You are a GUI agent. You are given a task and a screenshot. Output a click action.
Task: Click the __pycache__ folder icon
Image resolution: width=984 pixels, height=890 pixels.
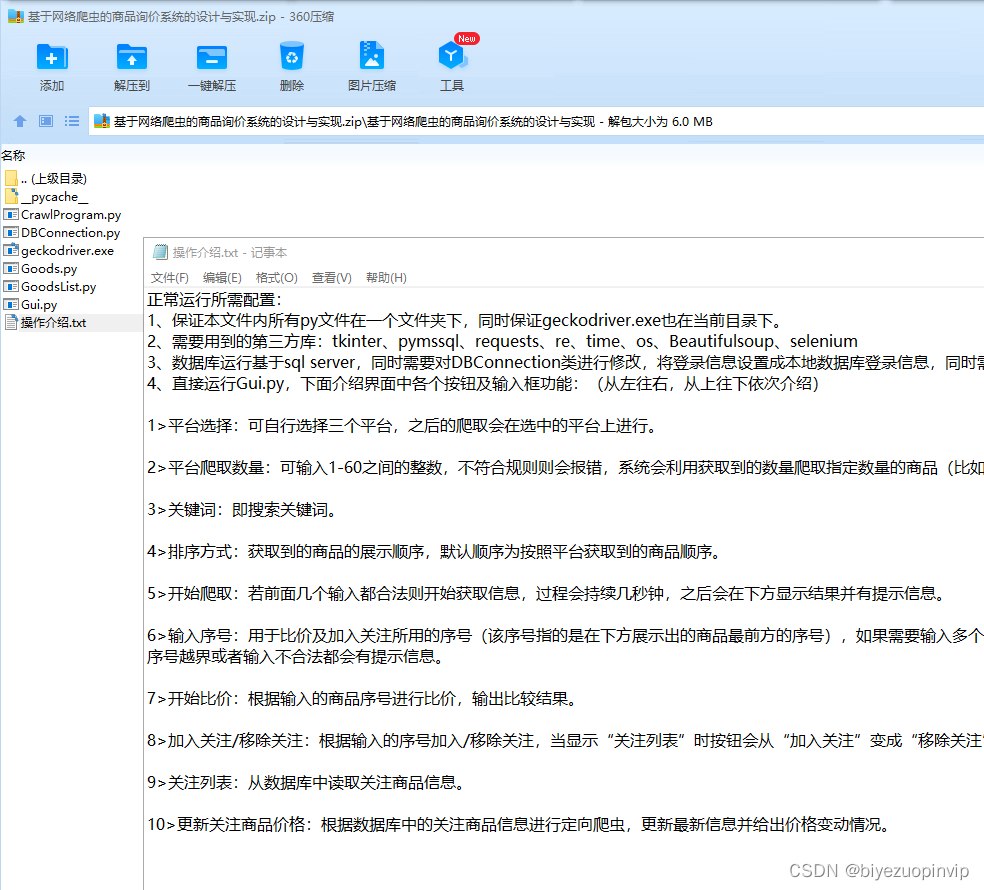[11, 196]
